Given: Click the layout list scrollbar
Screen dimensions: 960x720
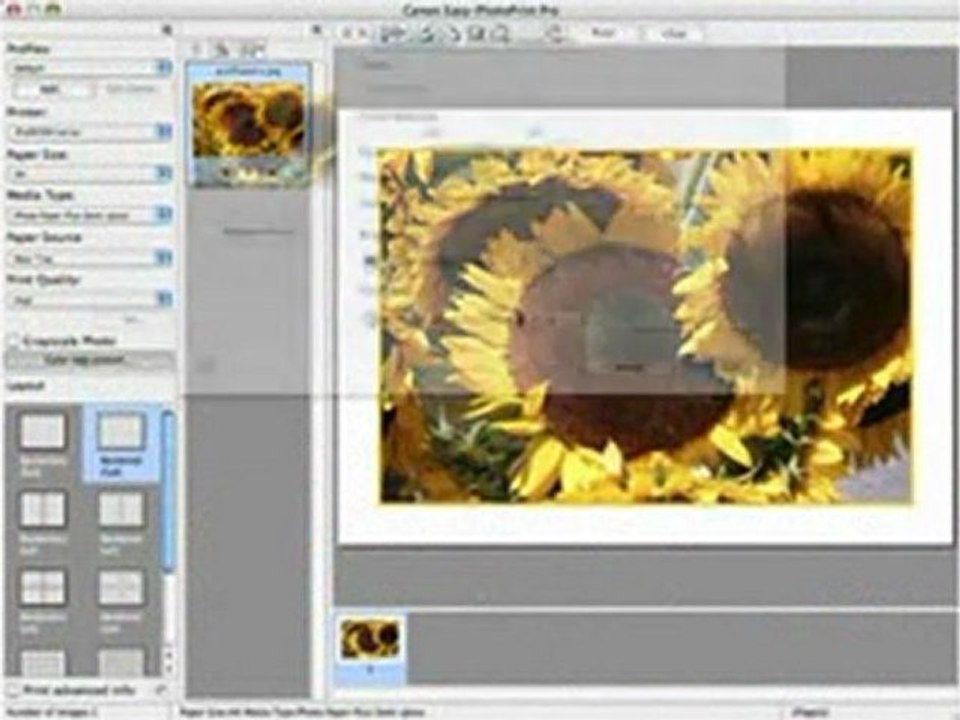Looking at the screenshot, I should pyautogui.click(x=168, y=492).
